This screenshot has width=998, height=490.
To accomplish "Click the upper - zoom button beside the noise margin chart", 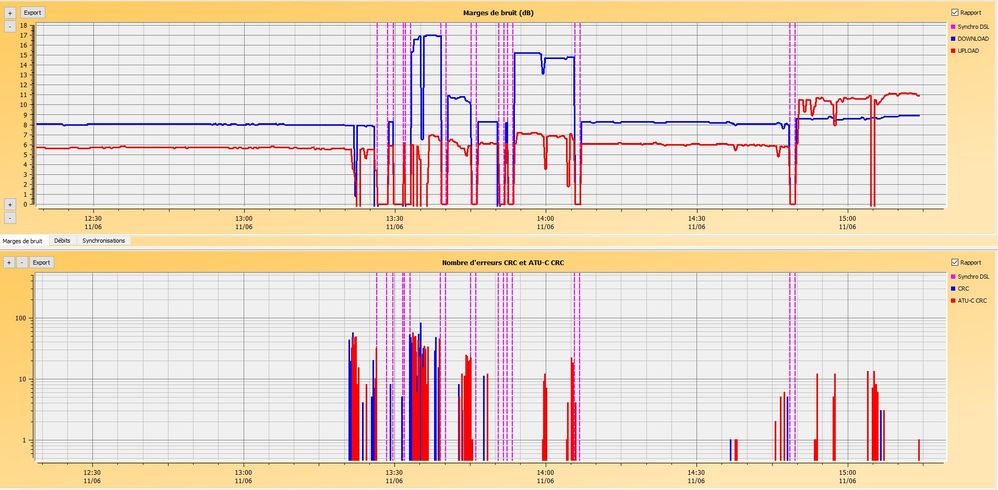I will coord(9,27).
